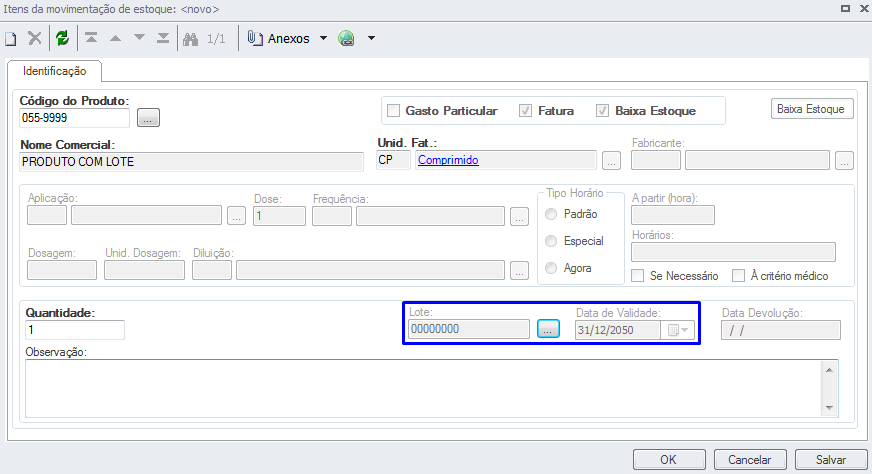Click the Lote field showing 00000000
The height and width of the screenshot is (474, 872).
(469, 329)
